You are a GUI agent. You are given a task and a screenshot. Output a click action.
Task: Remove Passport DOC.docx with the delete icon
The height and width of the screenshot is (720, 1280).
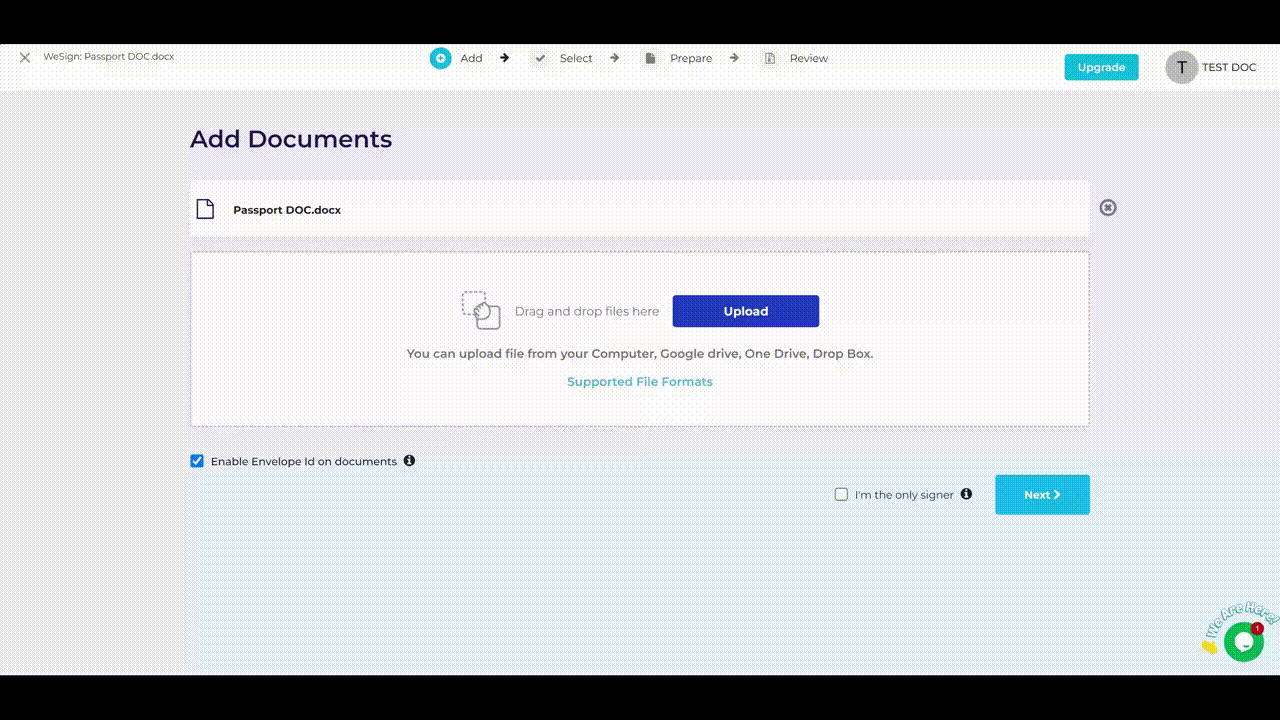pyautogui.click(x=1108, y=208)
